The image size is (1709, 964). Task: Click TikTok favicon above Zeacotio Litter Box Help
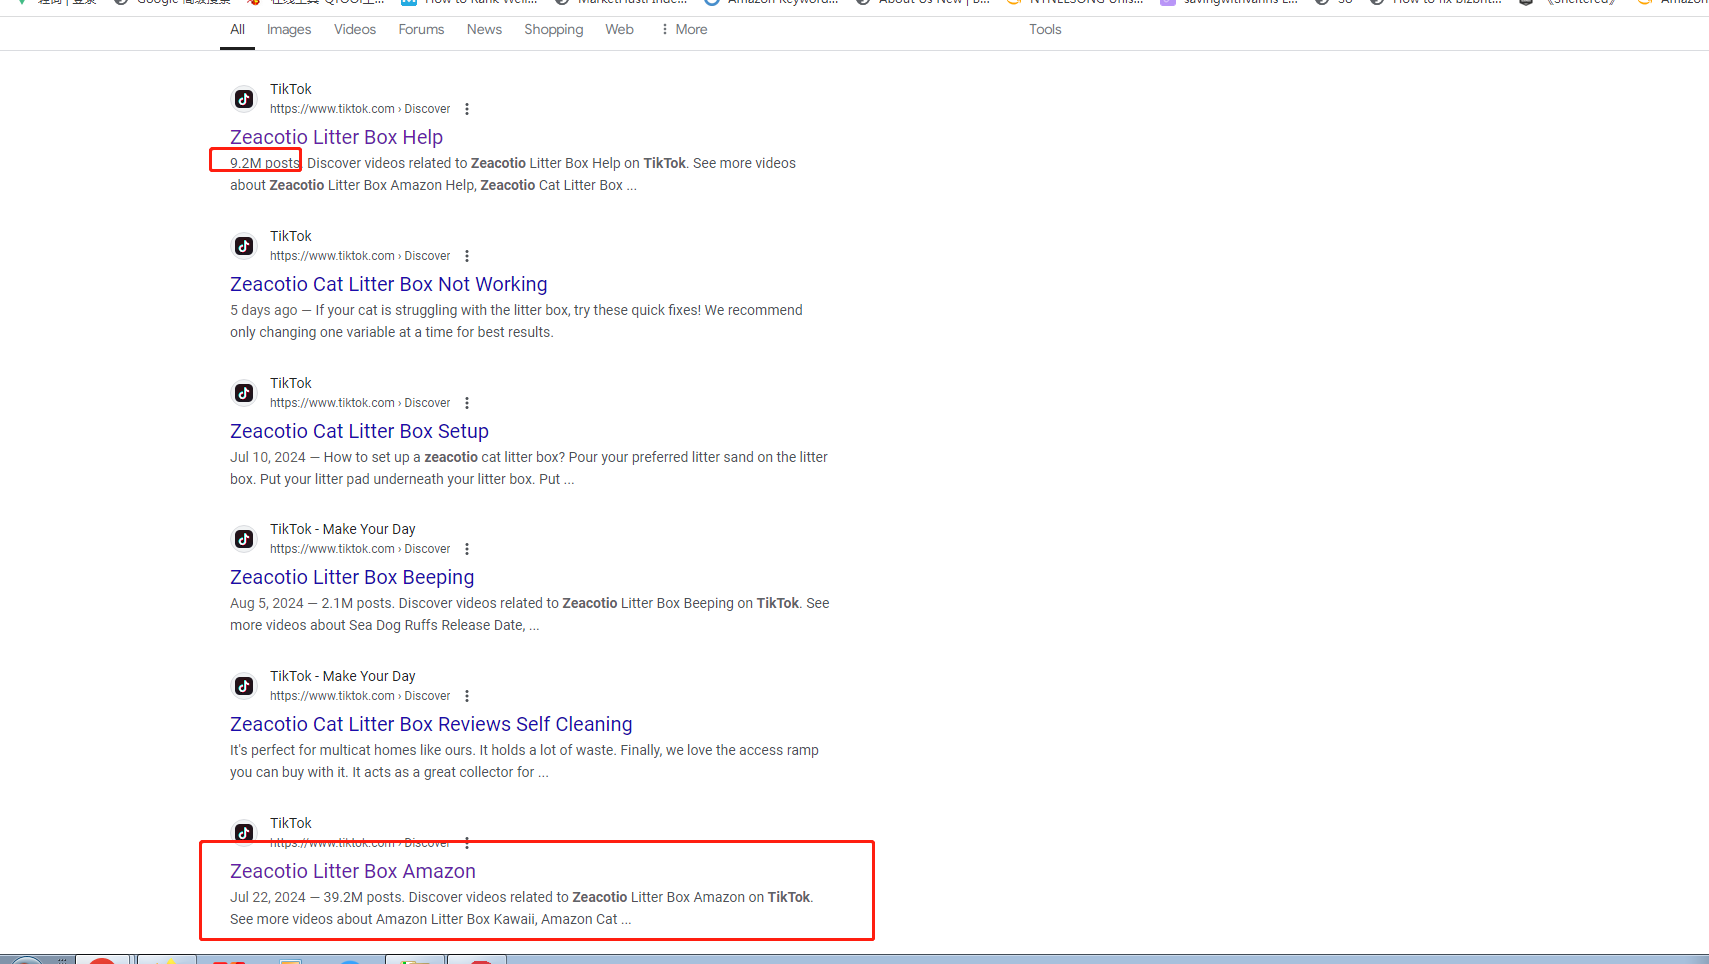pos(244,99)
